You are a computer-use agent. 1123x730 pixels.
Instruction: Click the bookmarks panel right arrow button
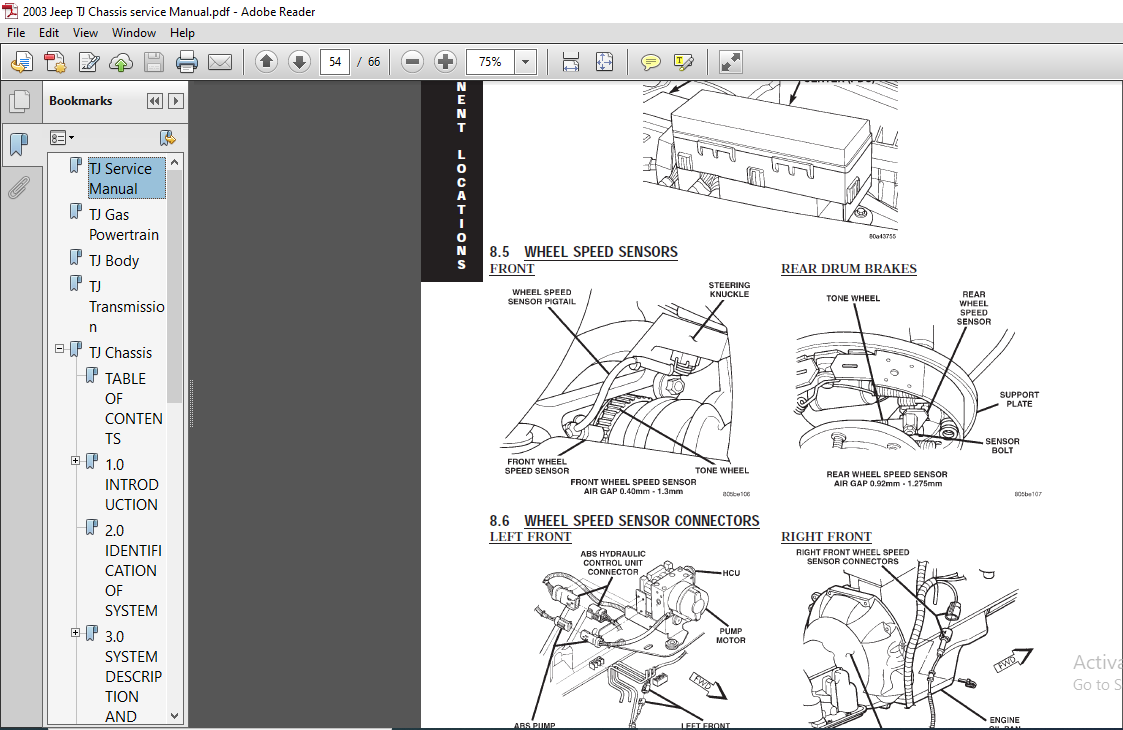tap(175, 101)
